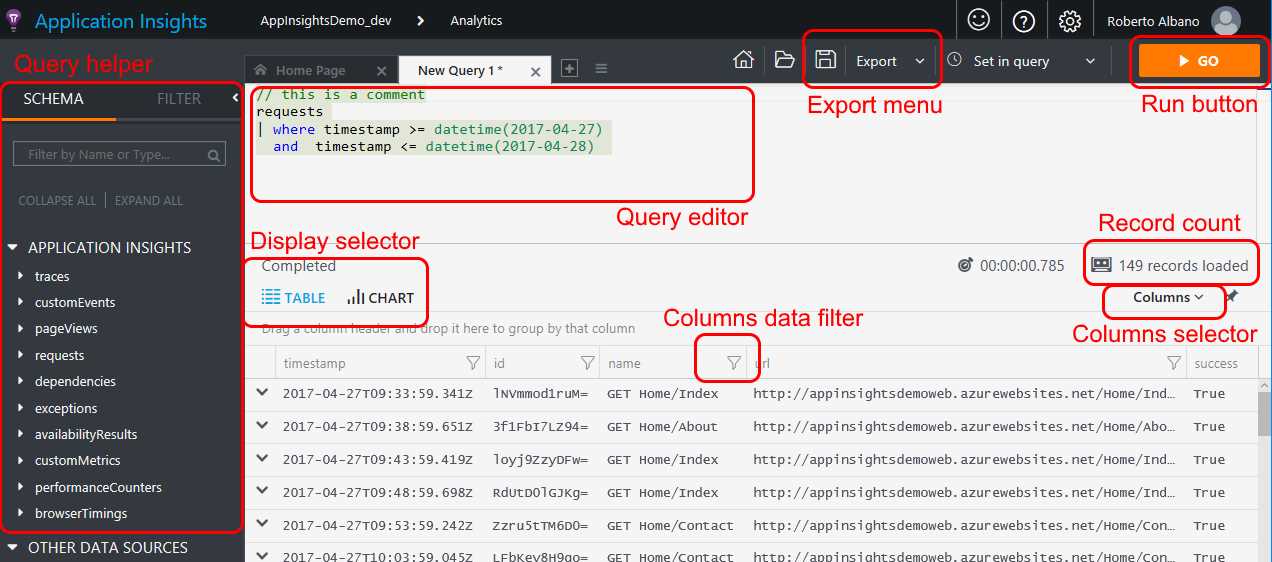Expand row with id 3f1FbI7LZ94=

coord(262,426)
